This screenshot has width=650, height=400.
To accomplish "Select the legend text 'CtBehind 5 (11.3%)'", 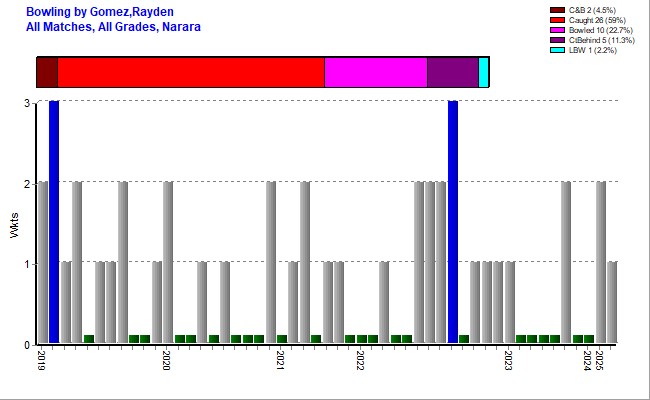I will [601, 40].
